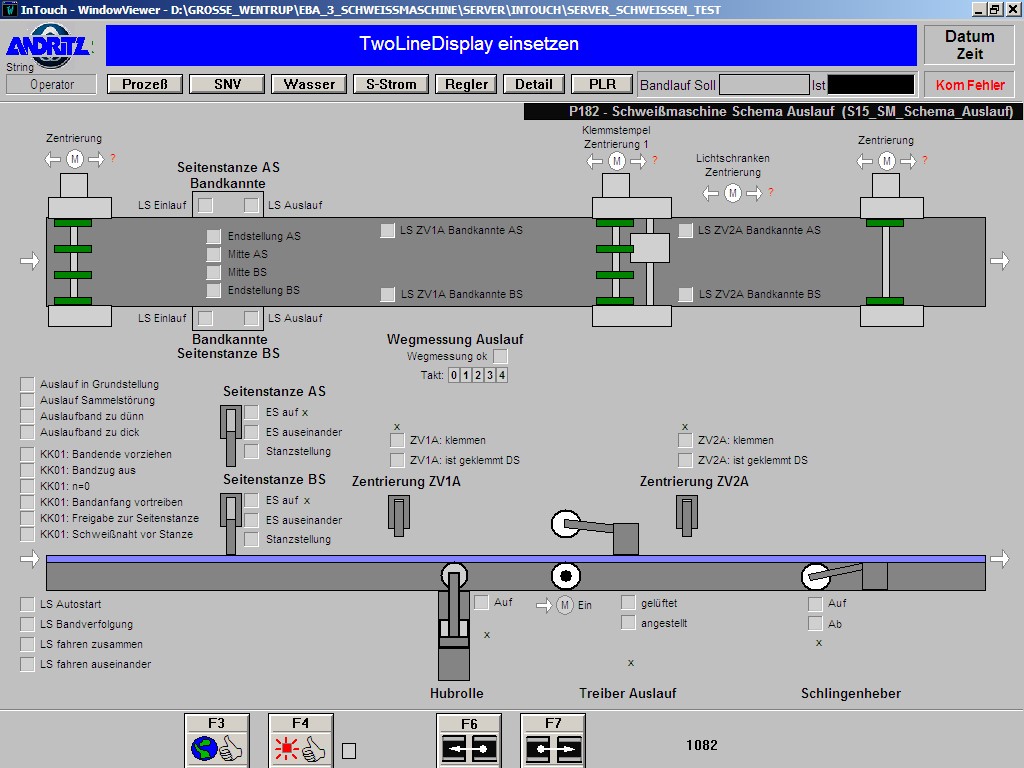Viewport: 1024px width, 768px height.
Task: Click Lichtschranken Zentrierung motor symbol
Action: click(x=733, y=193)
